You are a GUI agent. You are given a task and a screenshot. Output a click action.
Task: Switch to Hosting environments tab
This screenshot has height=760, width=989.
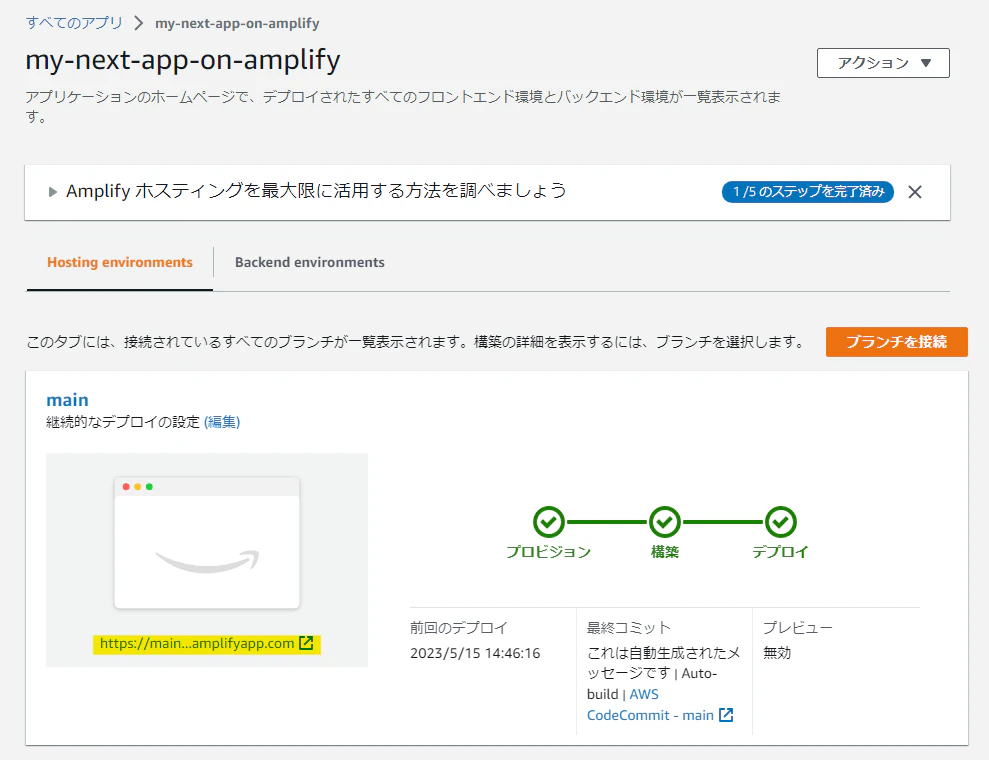pyautogui.click(x=120, y=262)
